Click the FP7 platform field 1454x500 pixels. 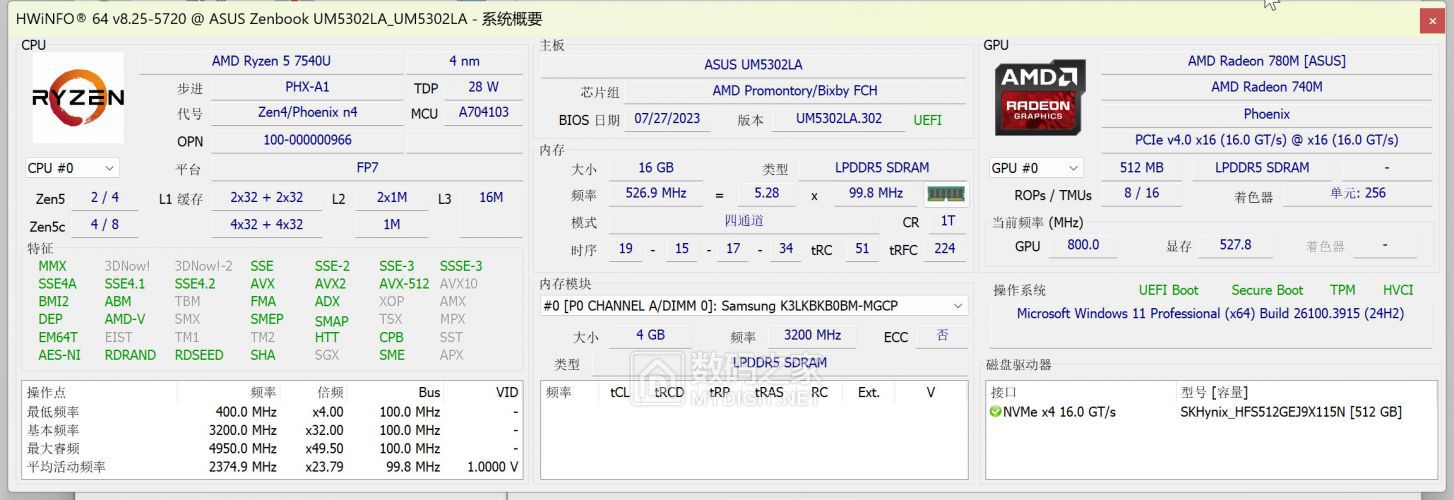click(x=367, y=168)
